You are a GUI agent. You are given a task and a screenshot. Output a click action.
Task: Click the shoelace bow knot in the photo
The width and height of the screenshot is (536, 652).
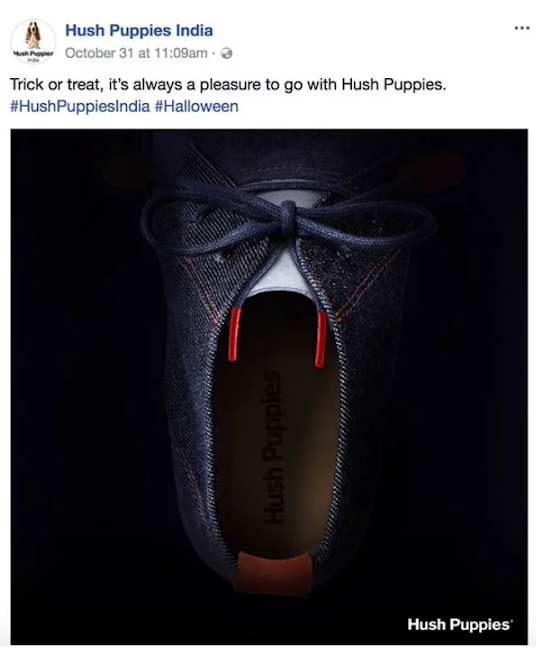(288, 215)
